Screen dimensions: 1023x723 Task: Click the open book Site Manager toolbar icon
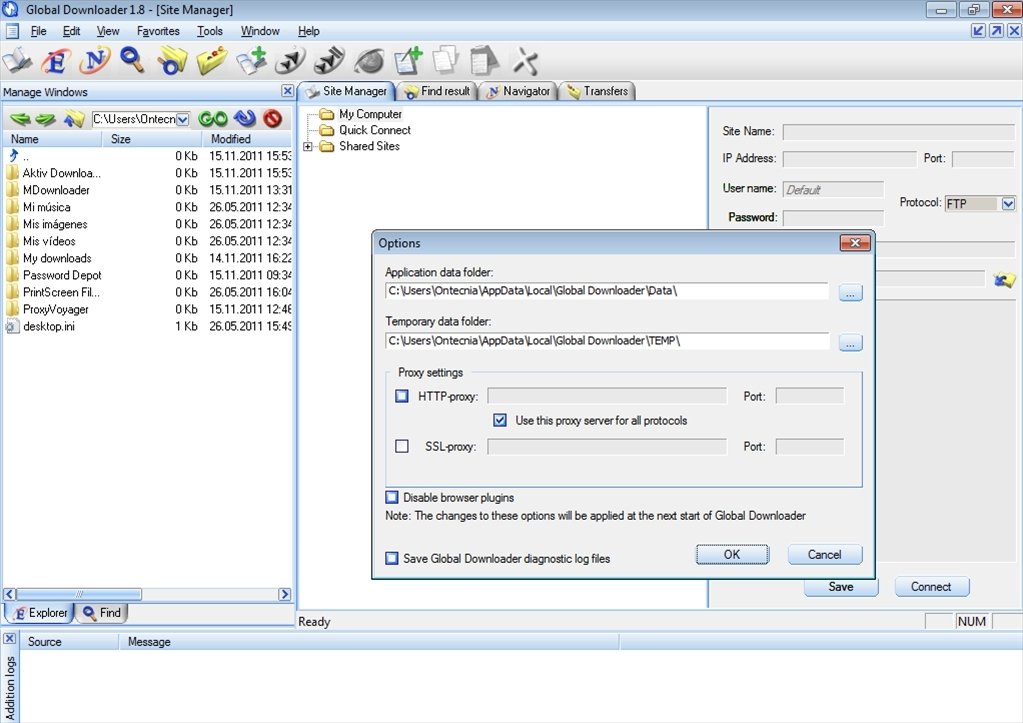pyautogui.click(x=17, y=61)
